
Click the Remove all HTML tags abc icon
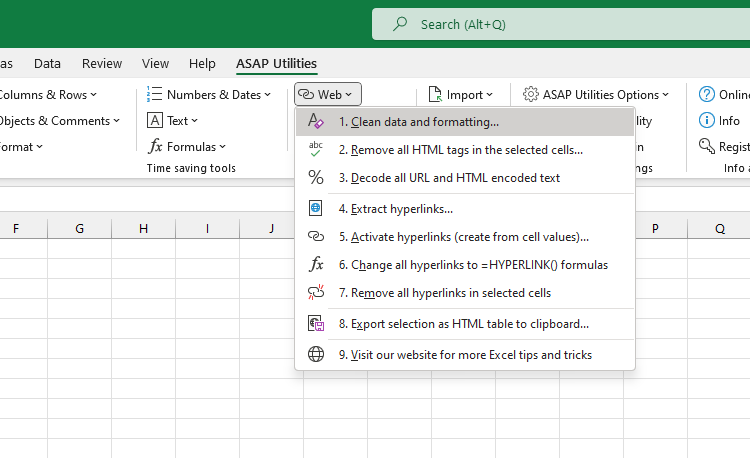[x=316, y=149]
